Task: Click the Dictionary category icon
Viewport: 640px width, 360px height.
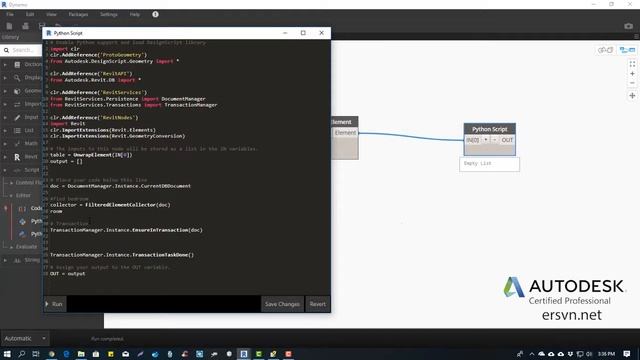Action: 17,64
